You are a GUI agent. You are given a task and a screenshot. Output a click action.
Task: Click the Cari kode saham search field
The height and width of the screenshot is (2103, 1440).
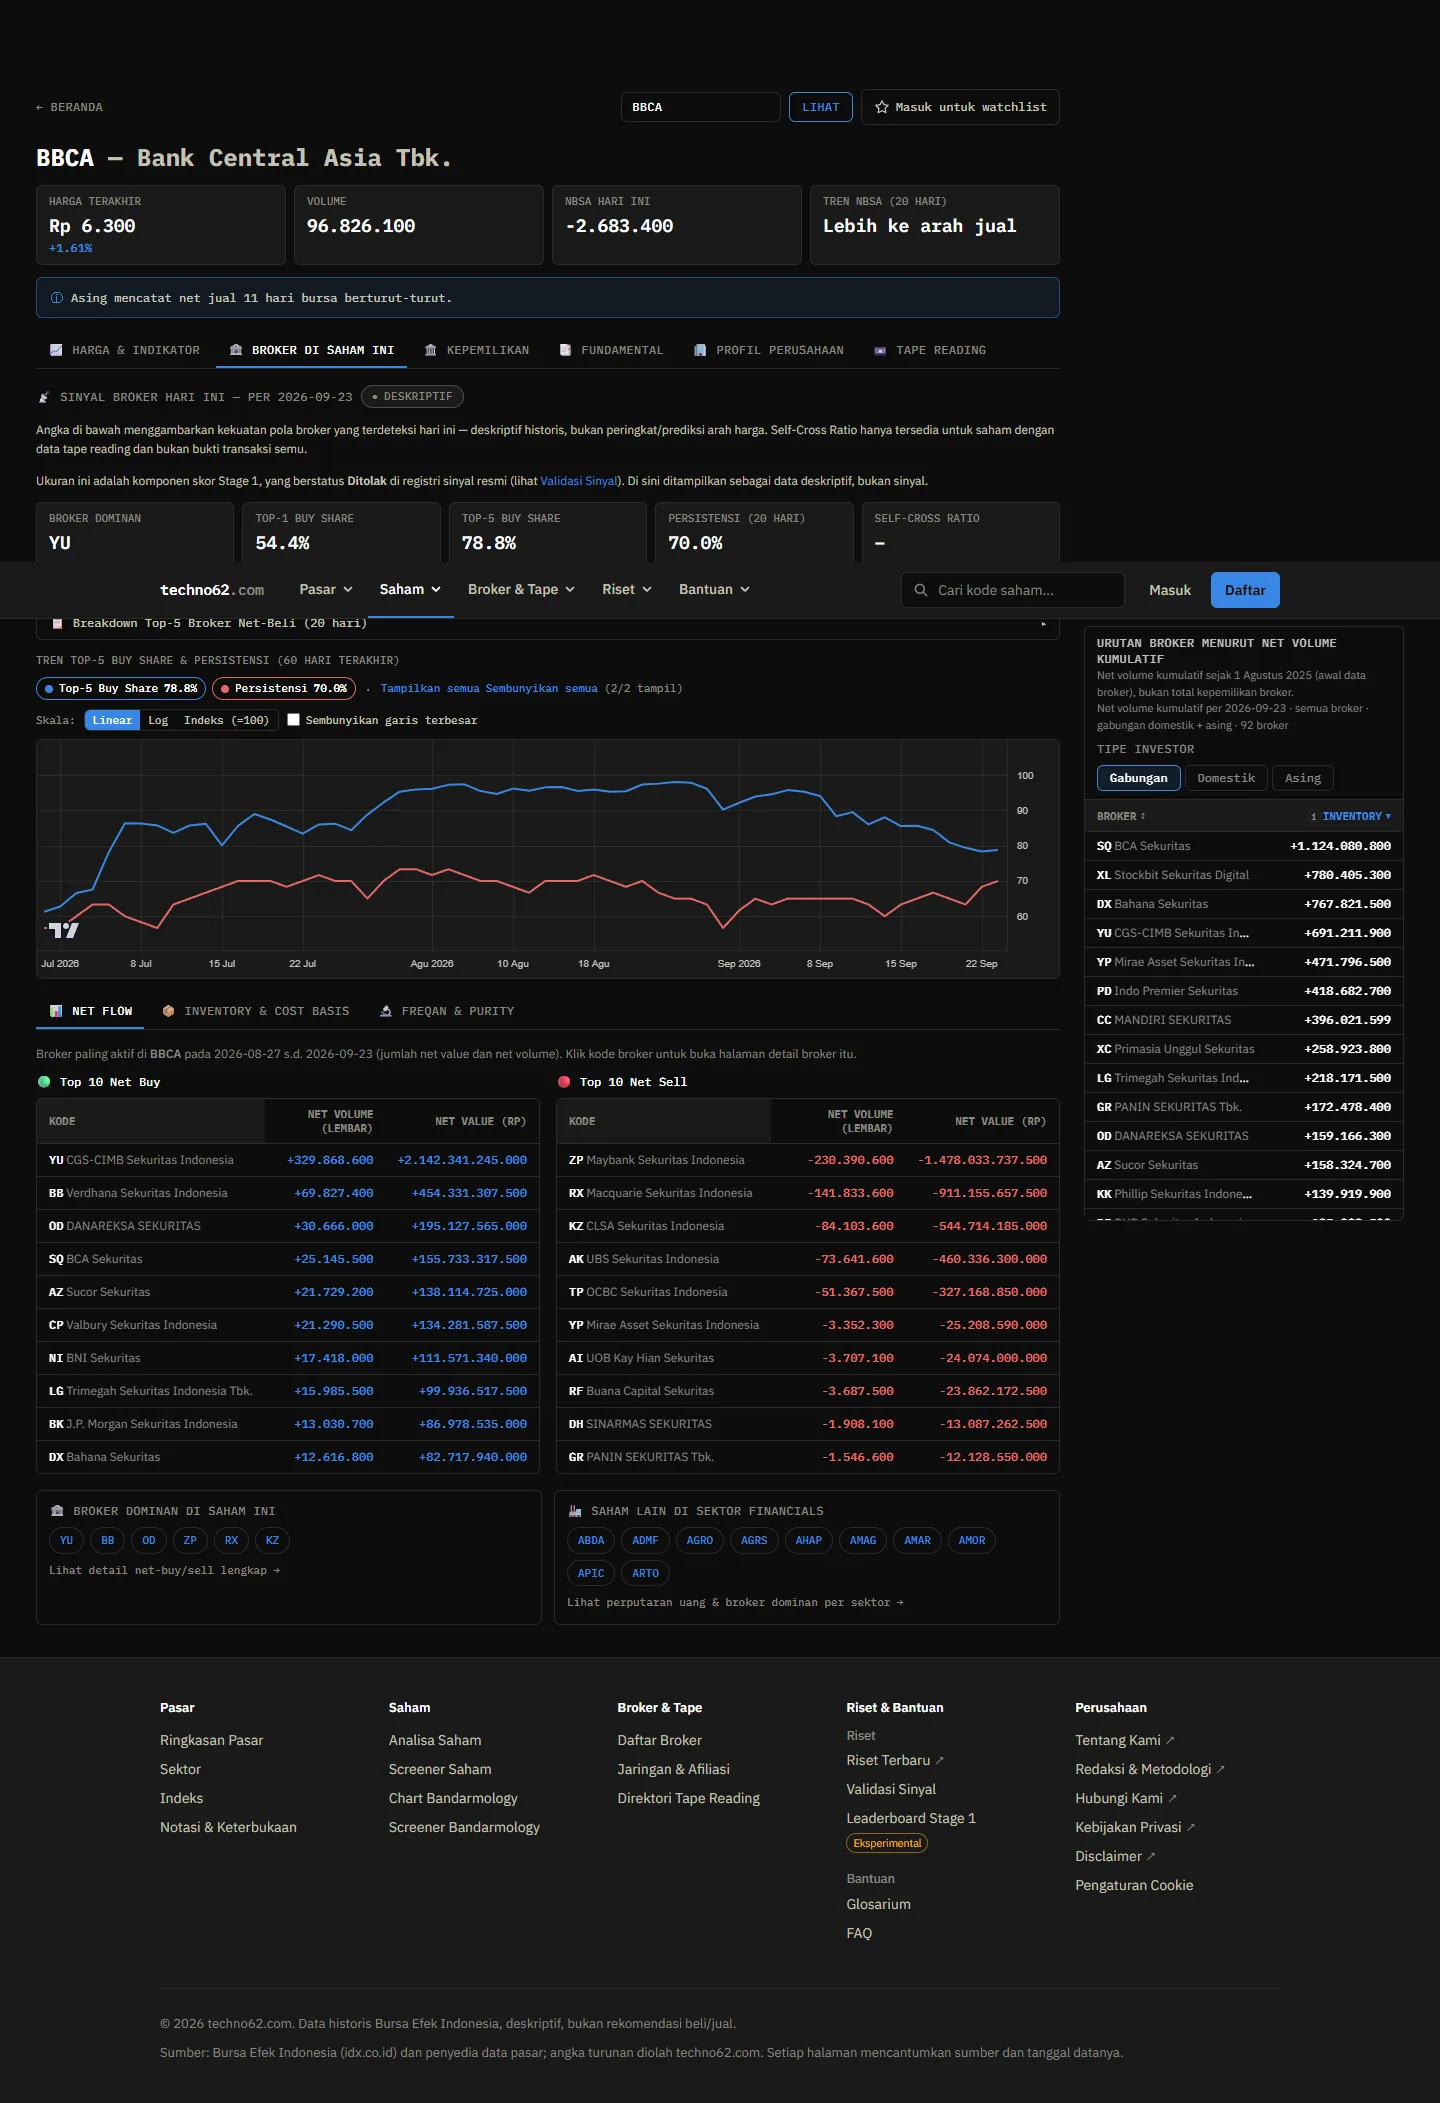click(1013, 590)
